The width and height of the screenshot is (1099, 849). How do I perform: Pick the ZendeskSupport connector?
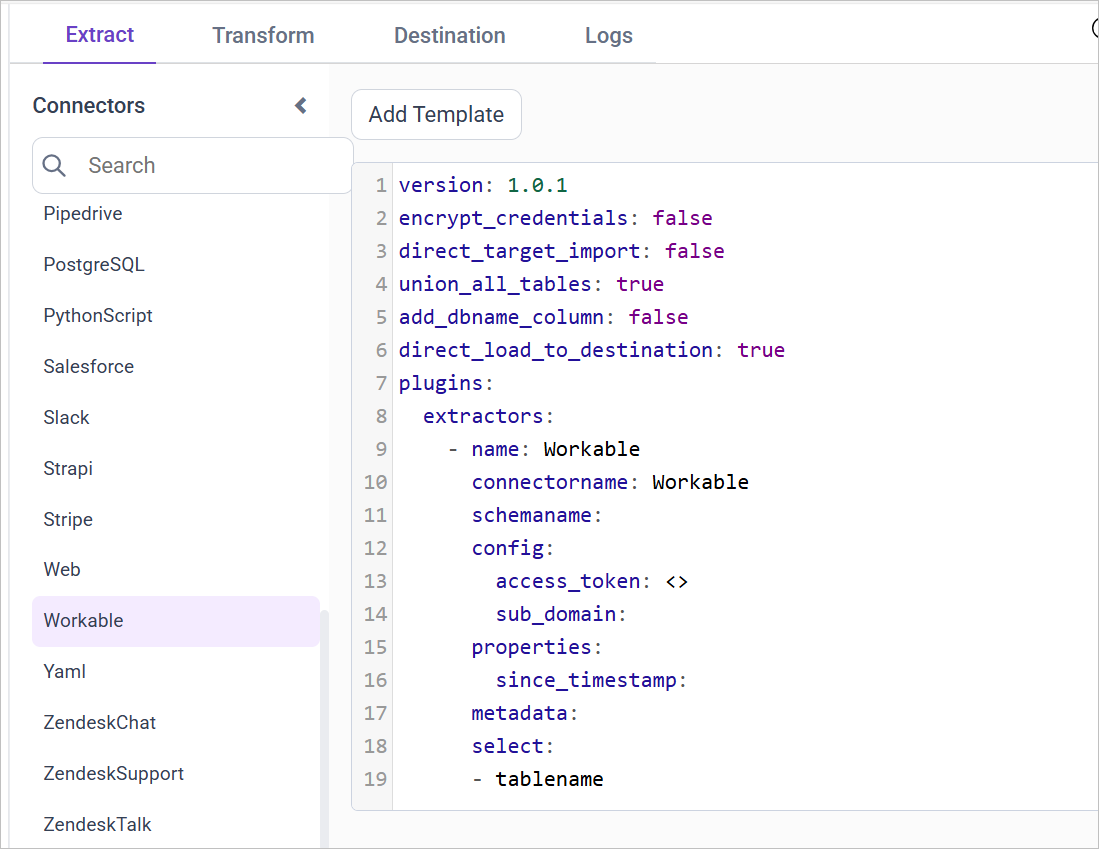113,773
